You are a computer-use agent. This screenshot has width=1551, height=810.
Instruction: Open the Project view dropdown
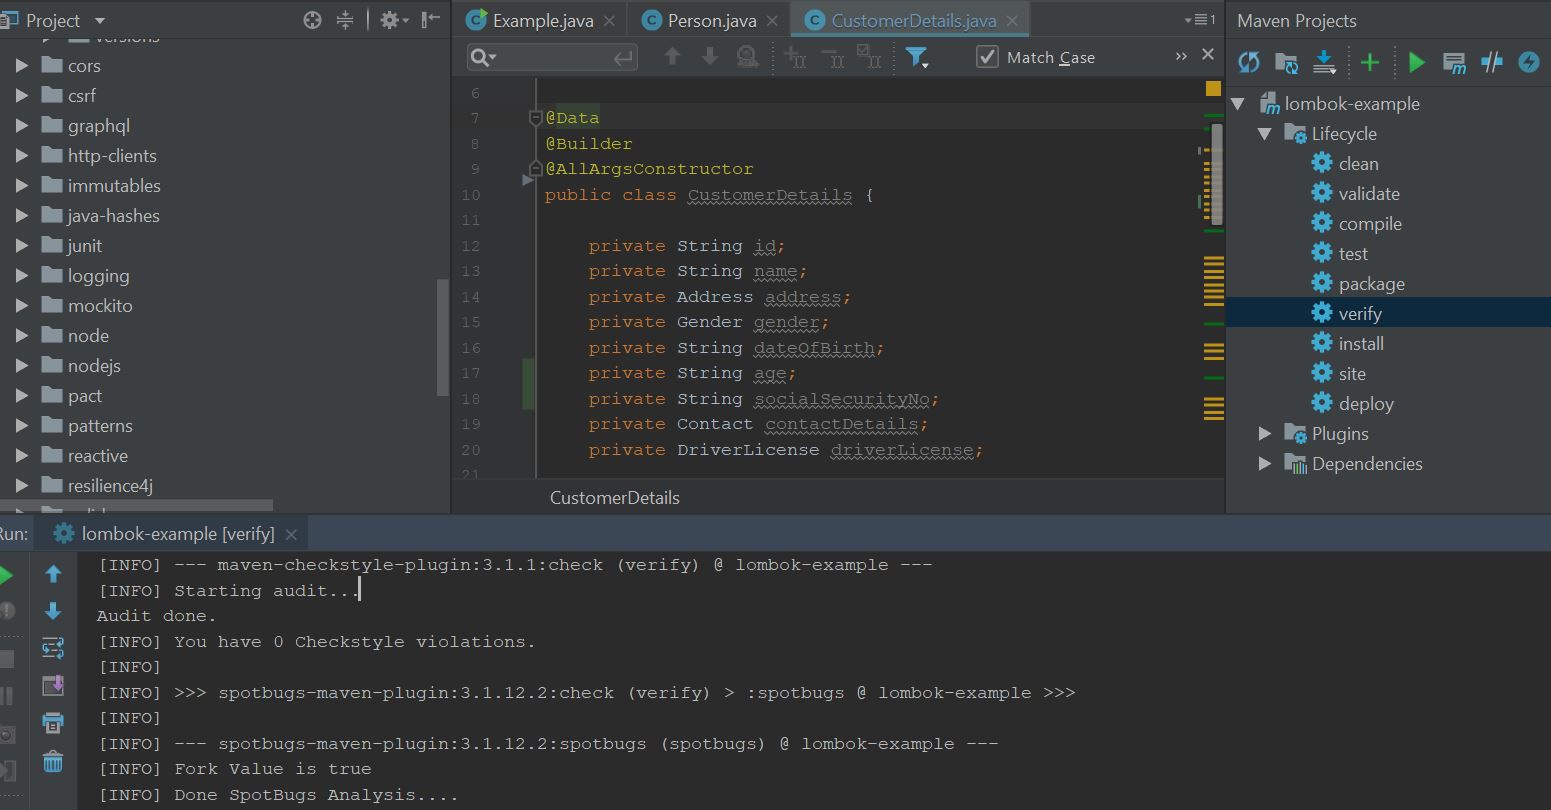pyautogui.click(x=99, y=20)
